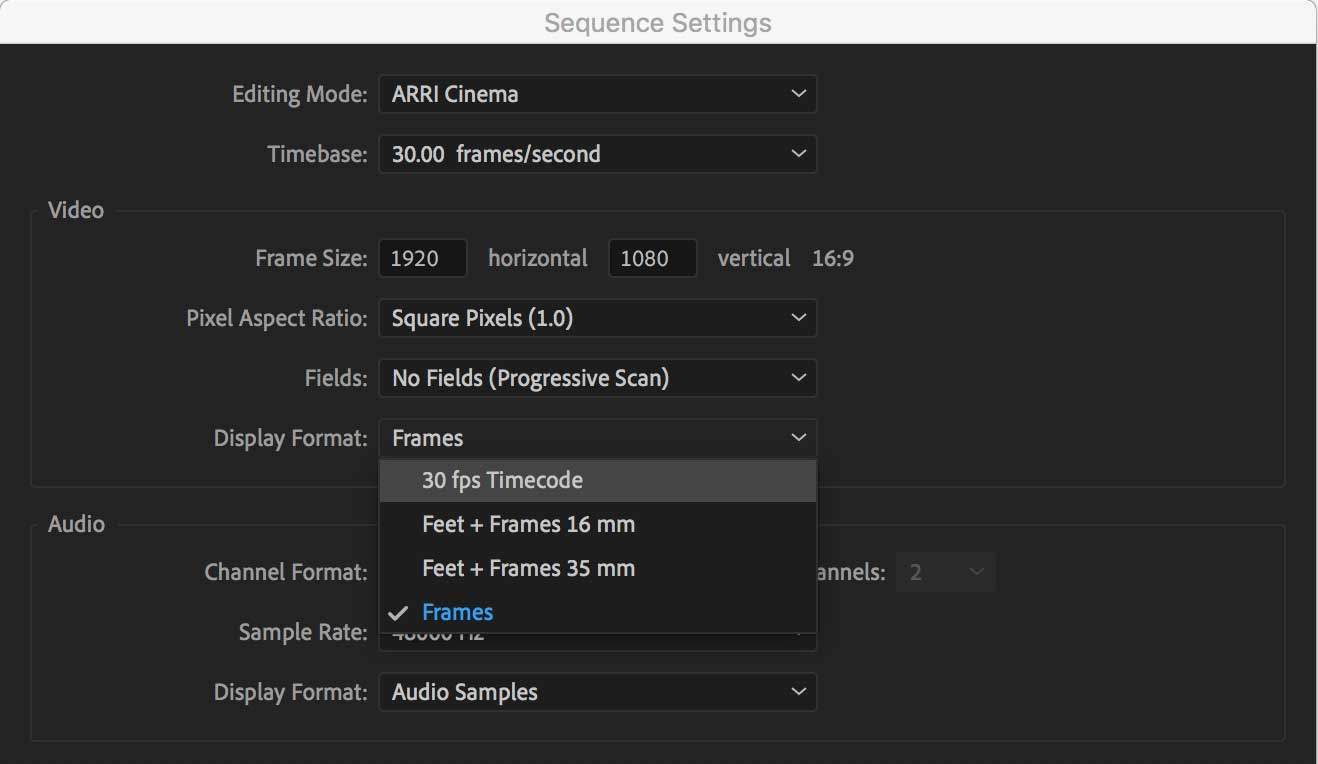The image size is (1318, 764).
Task: Click the video Display Format dropdown chevron
Action: (798, 437)
